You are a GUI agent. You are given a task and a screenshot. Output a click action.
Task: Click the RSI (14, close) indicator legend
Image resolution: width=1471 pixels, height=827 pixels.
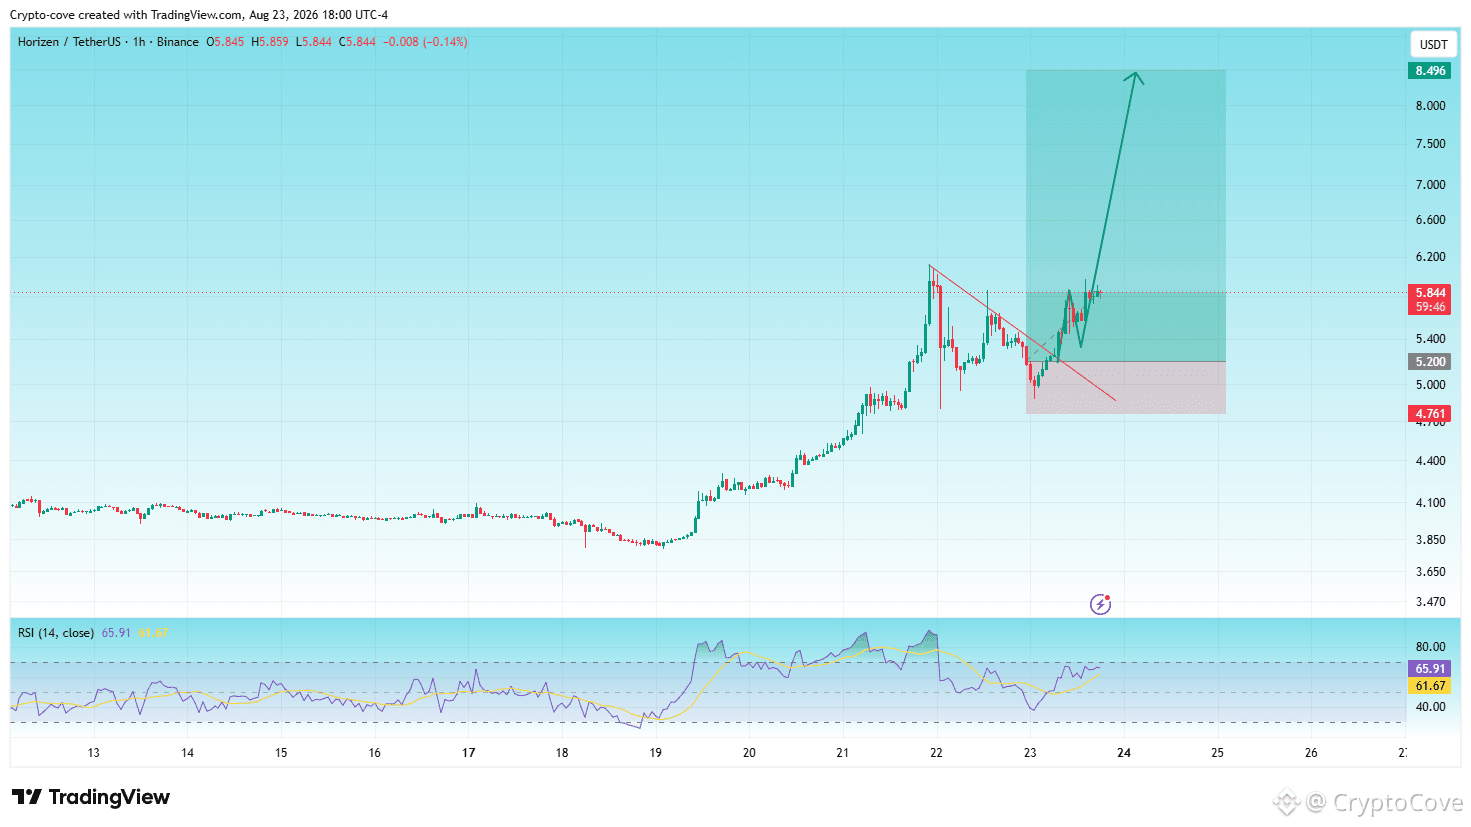click(56, 633)
